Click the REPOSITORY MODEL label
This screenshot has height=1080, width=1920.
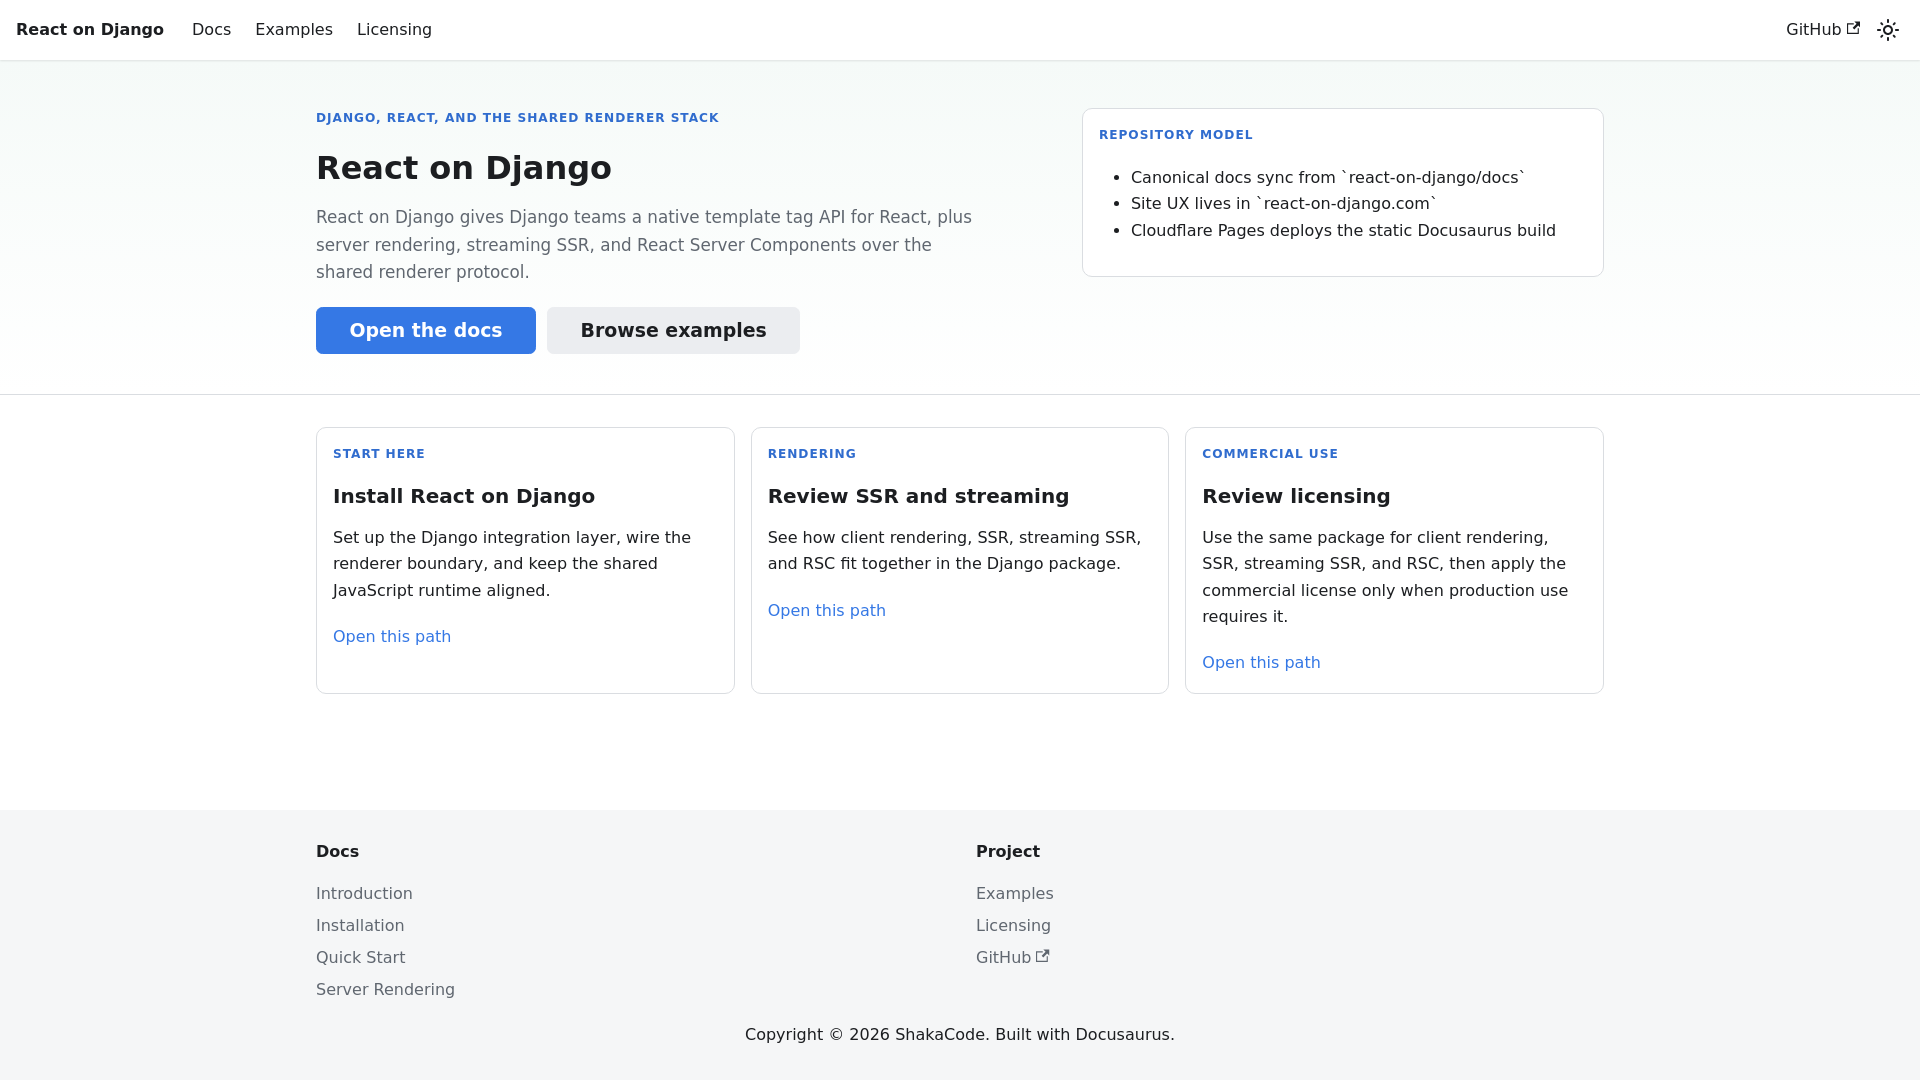(1176, 135)
